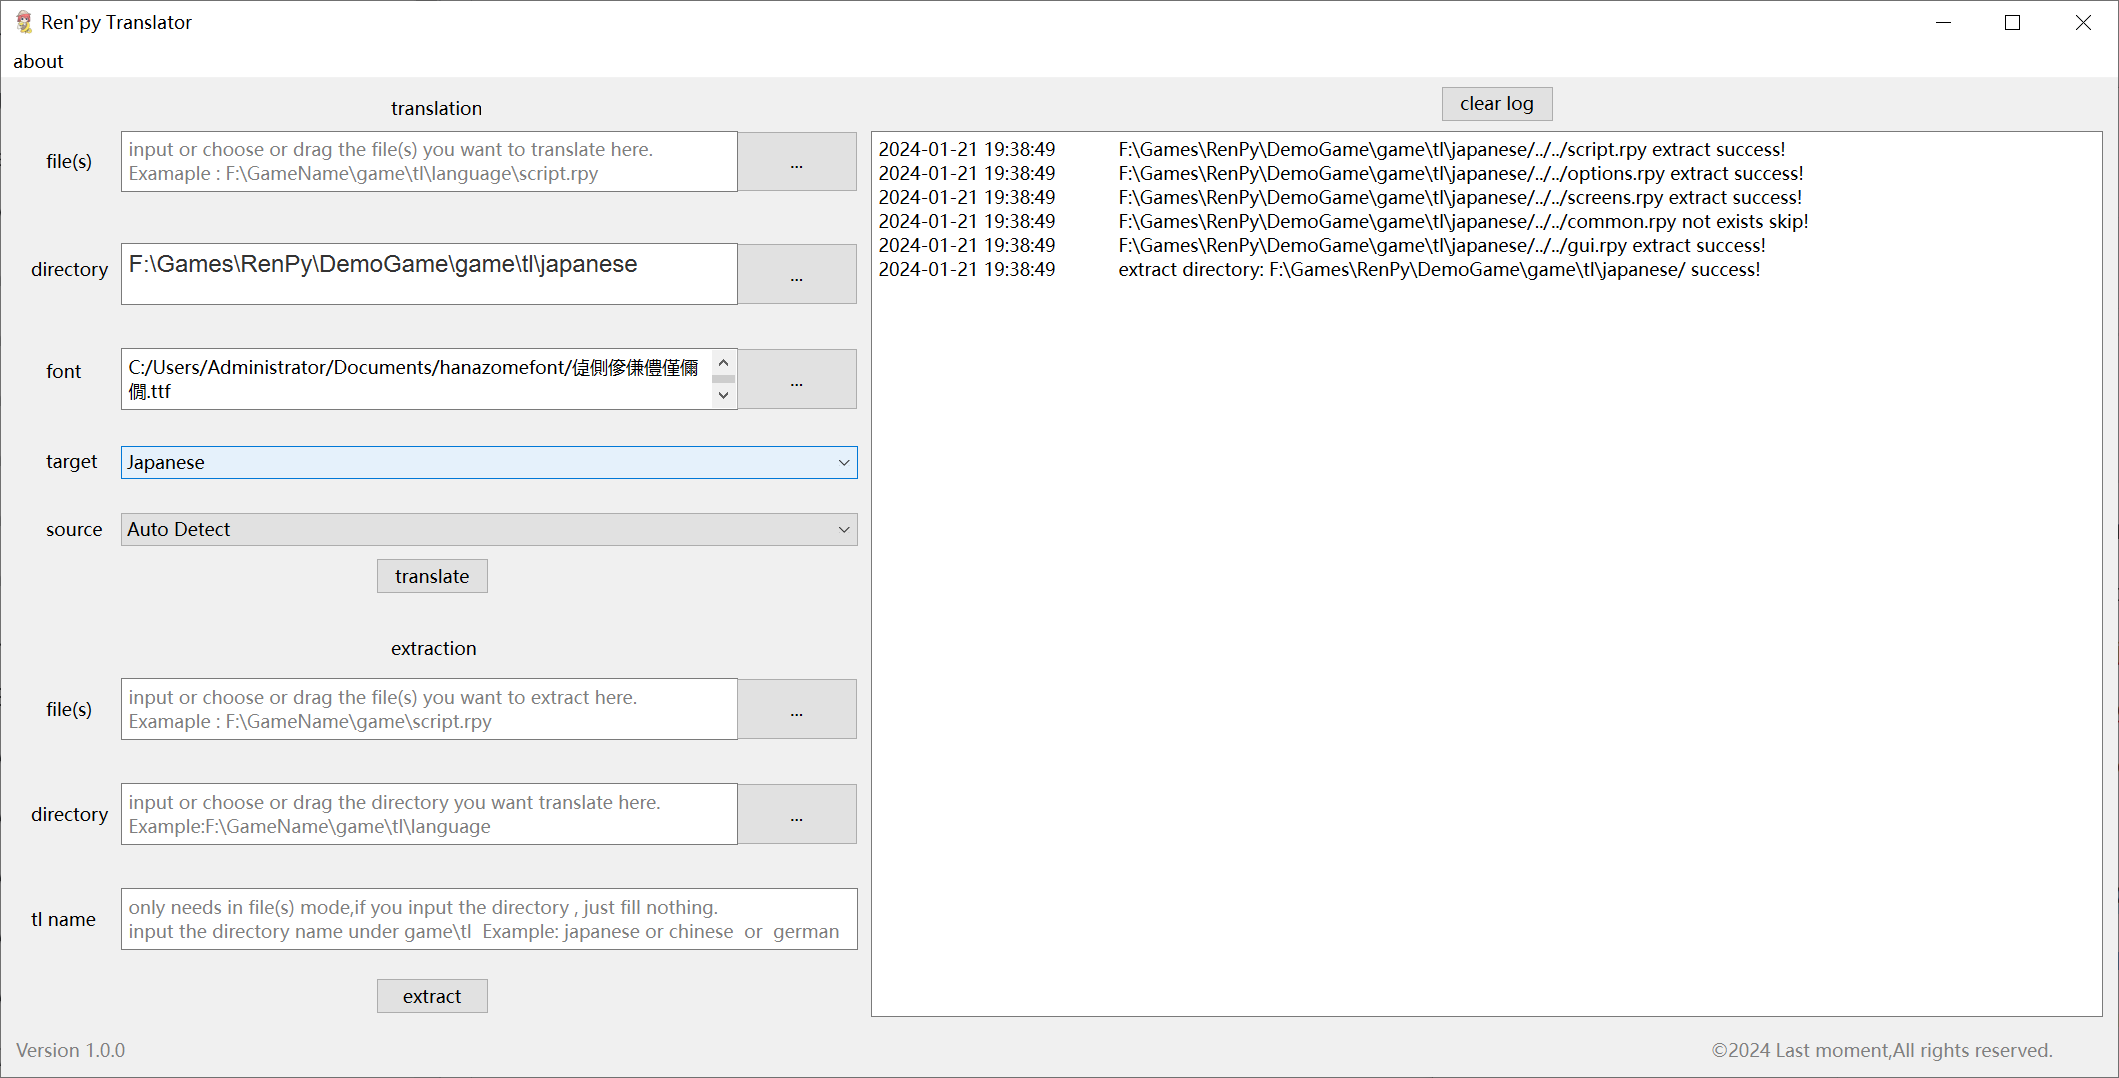Click the extract button
The image size is (2119, 1078).
(432, 996)
